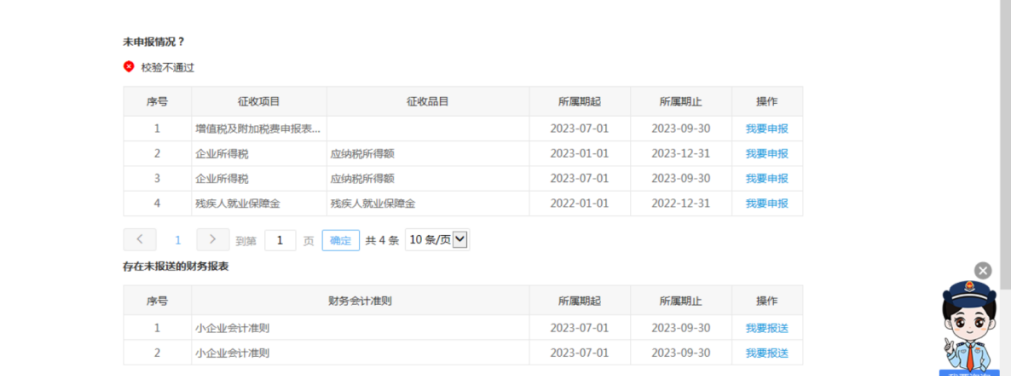
Task: Click the vertical scrollbar on the right
Action: coord(1005,142)
